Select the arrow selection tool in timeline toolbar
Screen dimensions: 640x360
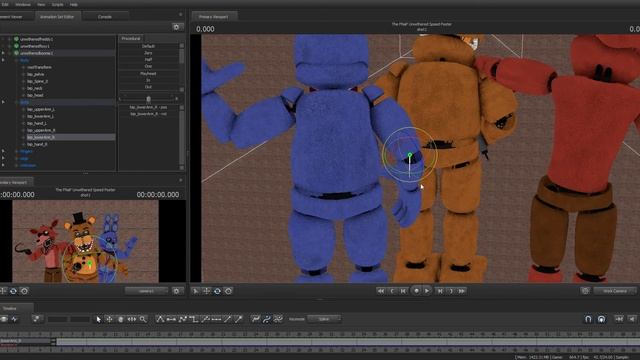[x=98, y=319]
